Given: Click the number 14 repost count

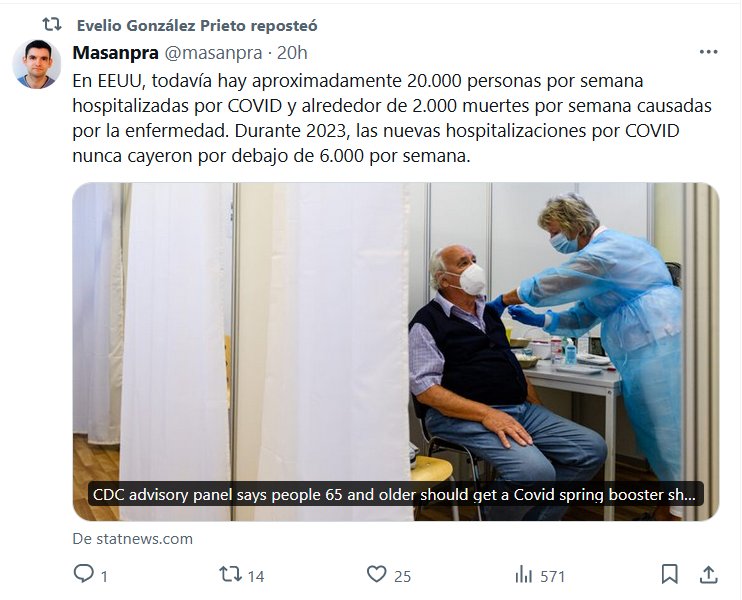Looking at the screenshot, I should pos(256,575).
